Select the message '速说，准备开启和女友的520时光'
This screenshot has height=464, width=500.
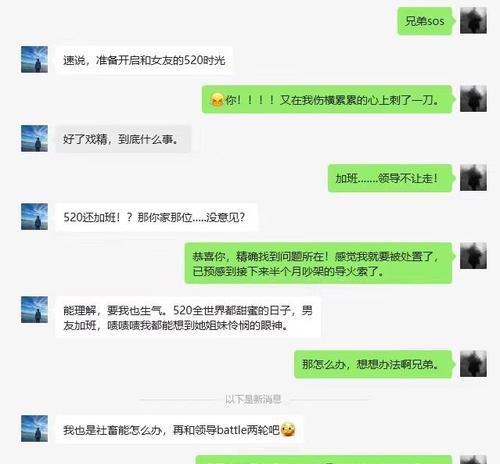coord(144,60)
